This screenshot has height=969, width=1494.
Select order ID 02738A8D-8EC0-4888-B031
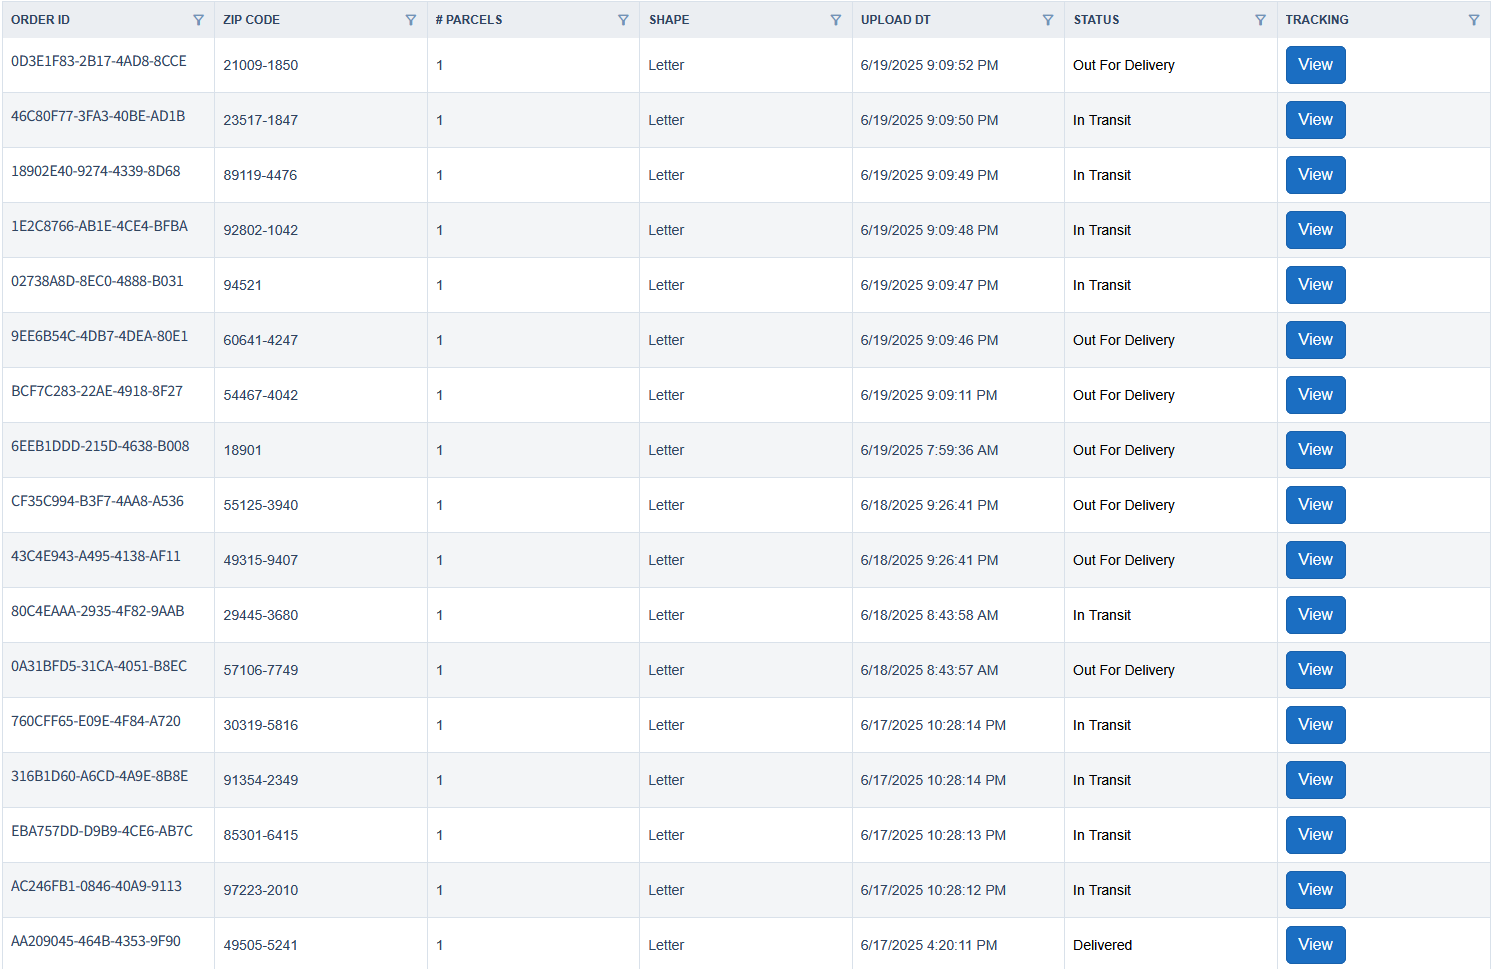coord(97,281)
